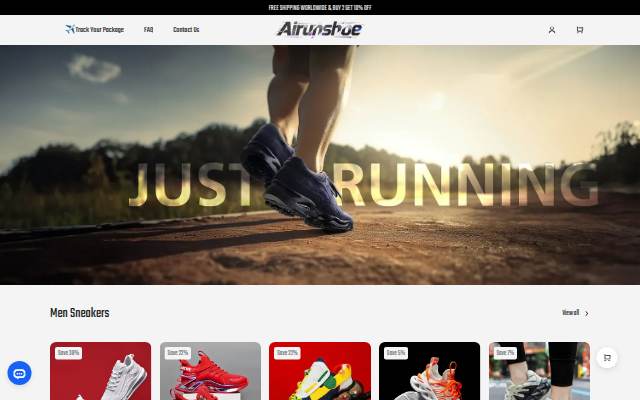Viewport: 640px width, 400px height.
Task: Click the View all link for Men Sneakers
Action: (x=571, y=313)
